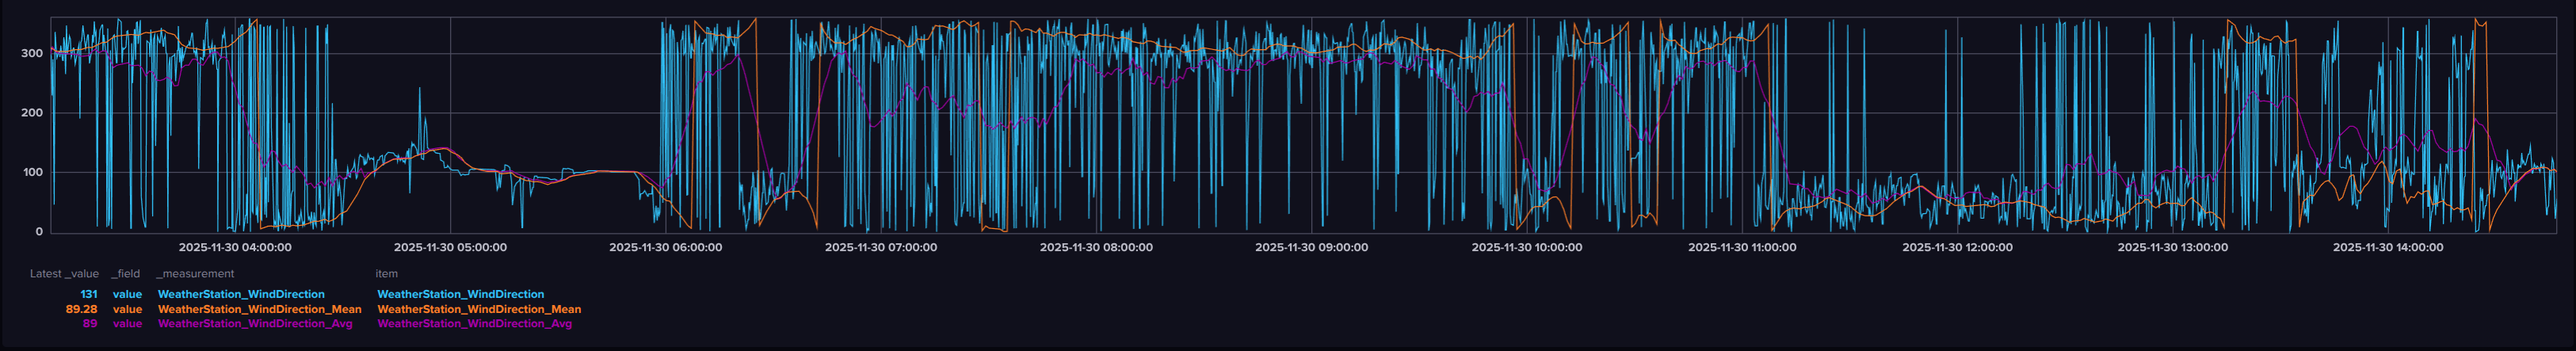Select purple WeatherStation_WindDirection_Avg under item column
2576x351 pixels.
(474, 323)
